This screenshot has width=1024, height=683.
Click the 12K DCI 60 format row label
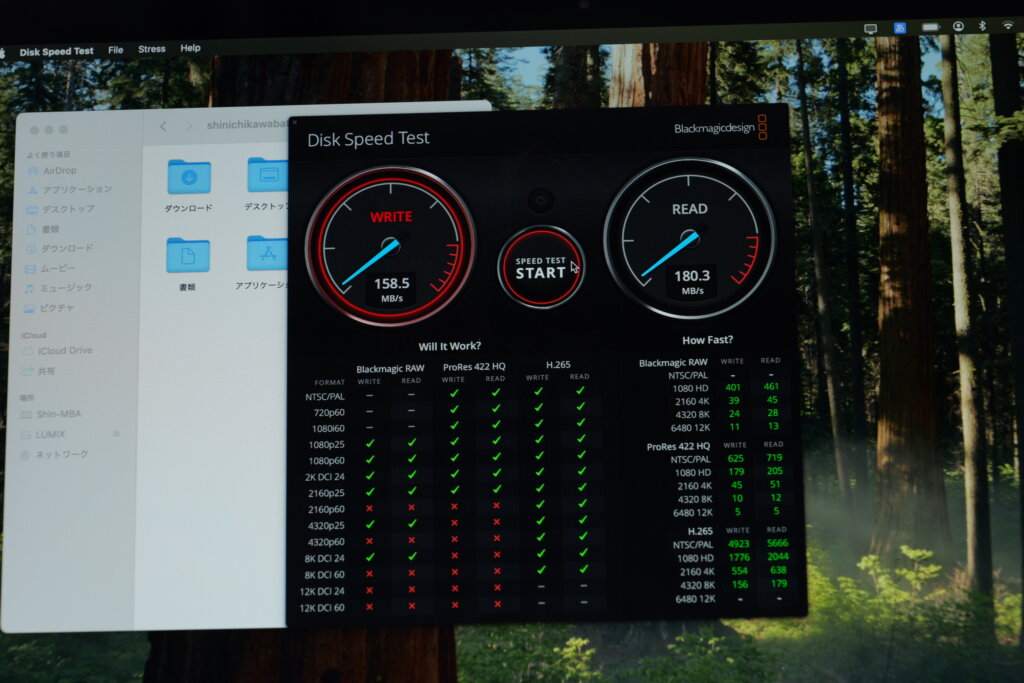[x=322, y=608]
